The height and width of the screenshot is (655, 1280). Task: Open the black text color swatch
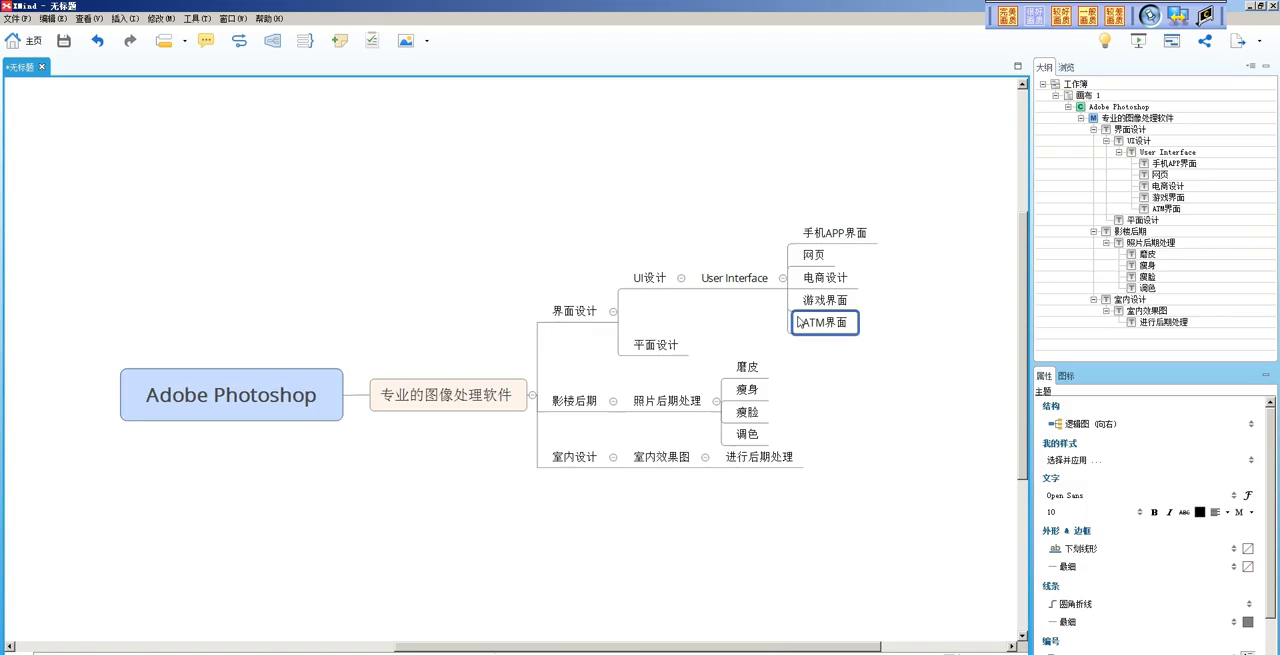(1200, 513)
